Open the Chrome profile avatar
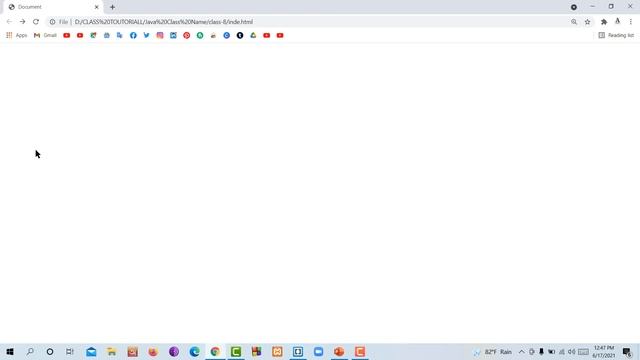The height and width of the screenshot is (360, 640). click(x=618, y=22)
